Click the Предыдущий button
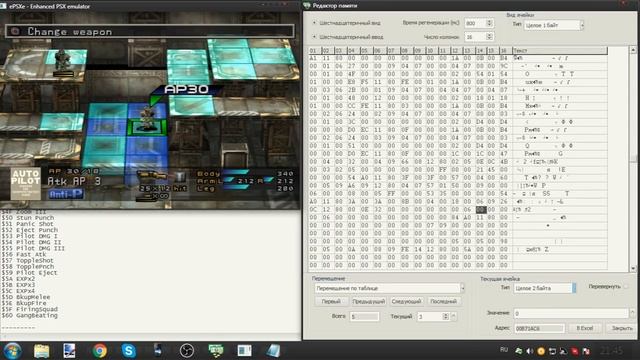Image resolution: width=640 pixels, height=360 pixels. tap(369, 302)
